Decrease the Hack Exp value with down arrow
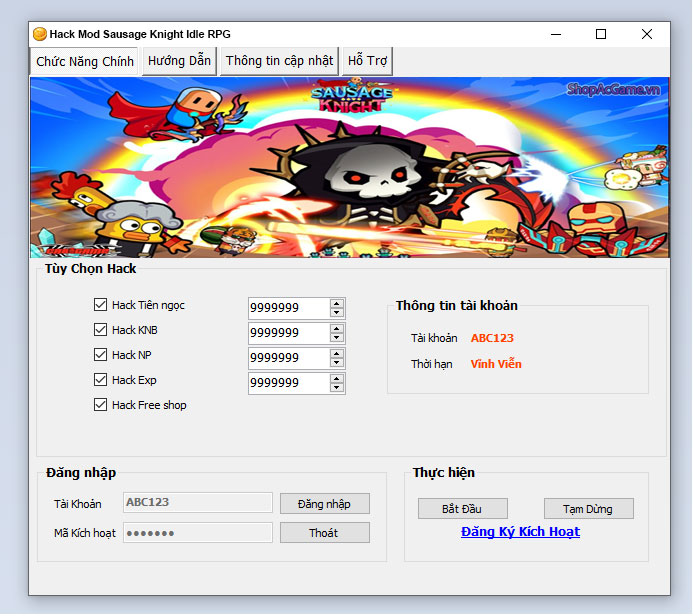 337,388
